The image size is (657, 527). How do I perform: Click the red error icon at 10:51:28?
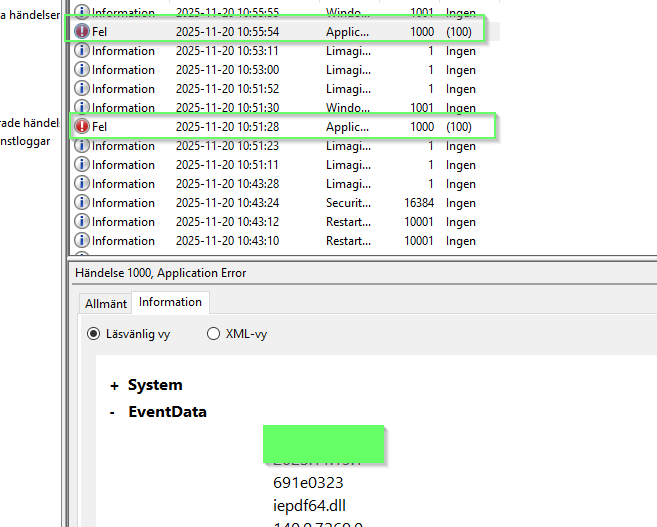[x=82, y=127]
